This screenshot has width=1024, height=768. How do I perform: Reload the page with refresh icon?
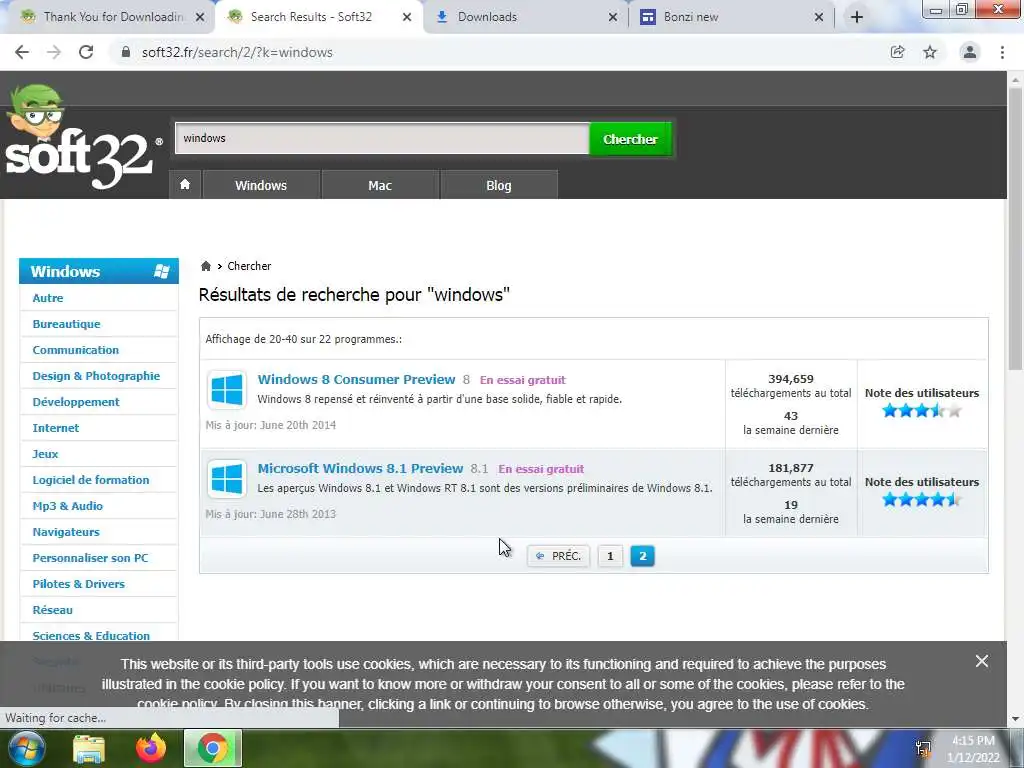click(x=86, y=52)
